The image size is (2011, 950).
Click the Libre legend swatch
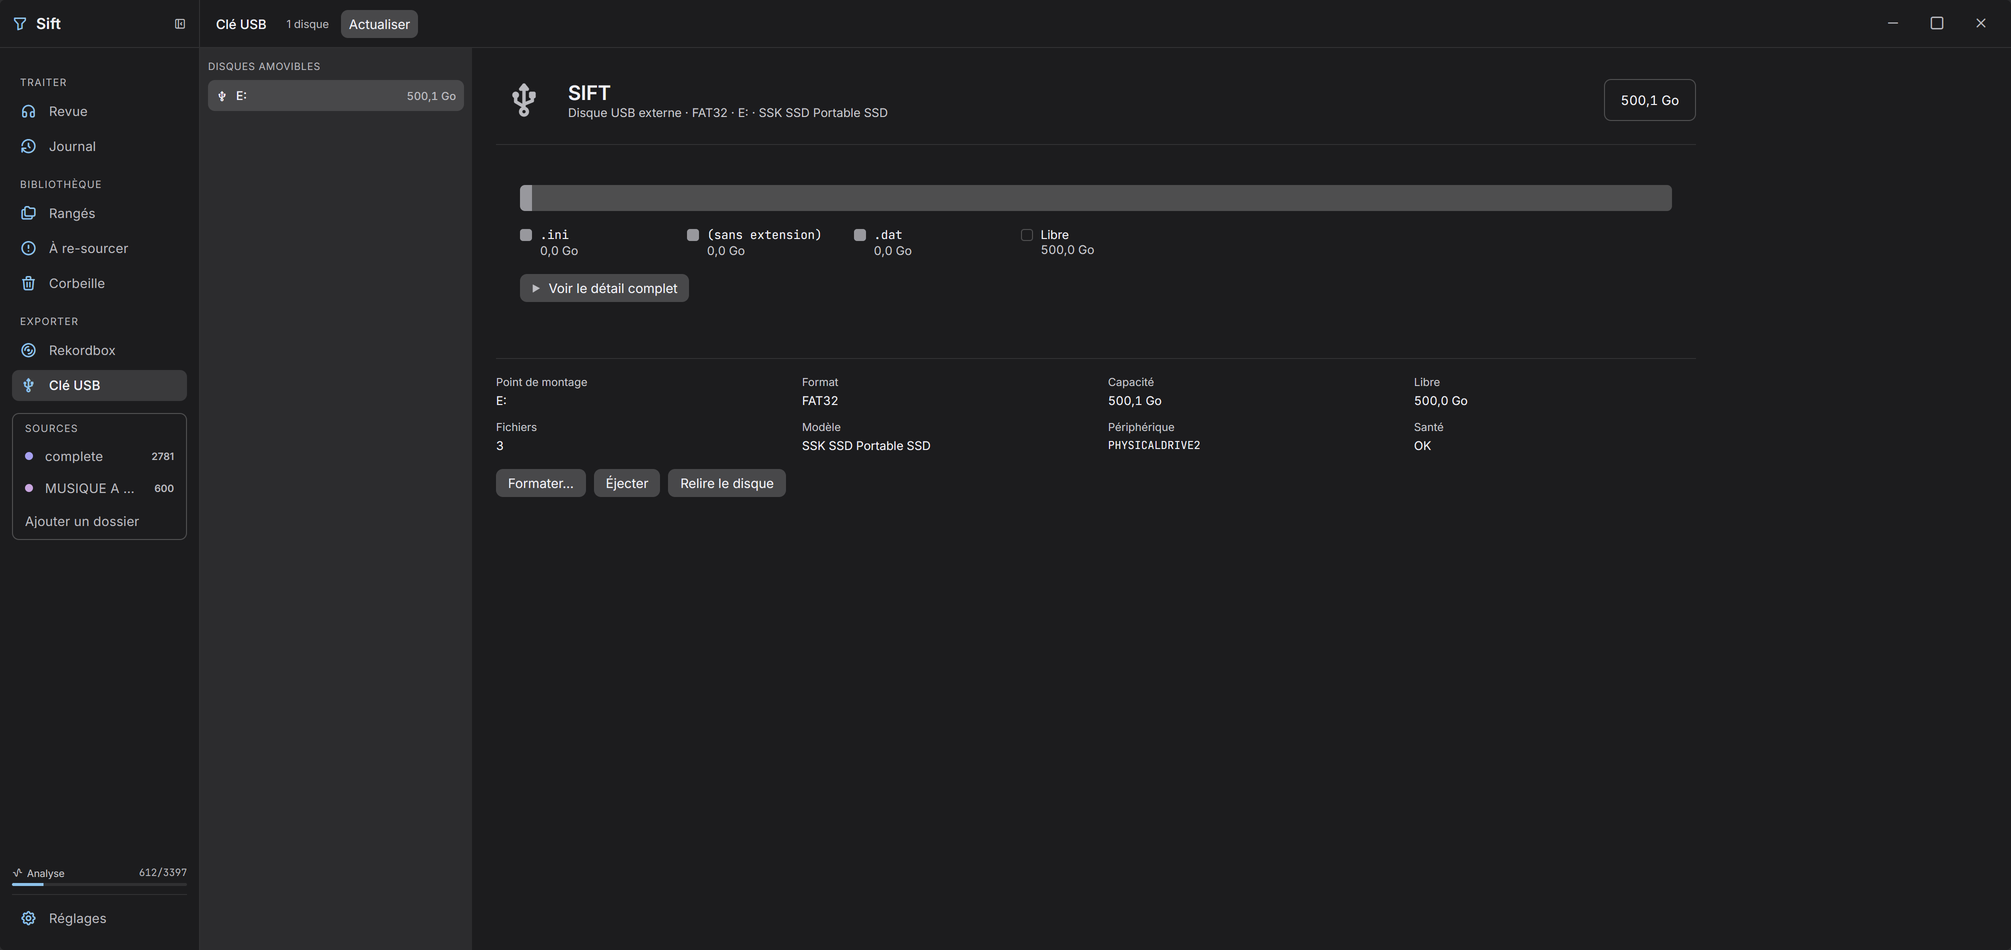point(1027,235)
